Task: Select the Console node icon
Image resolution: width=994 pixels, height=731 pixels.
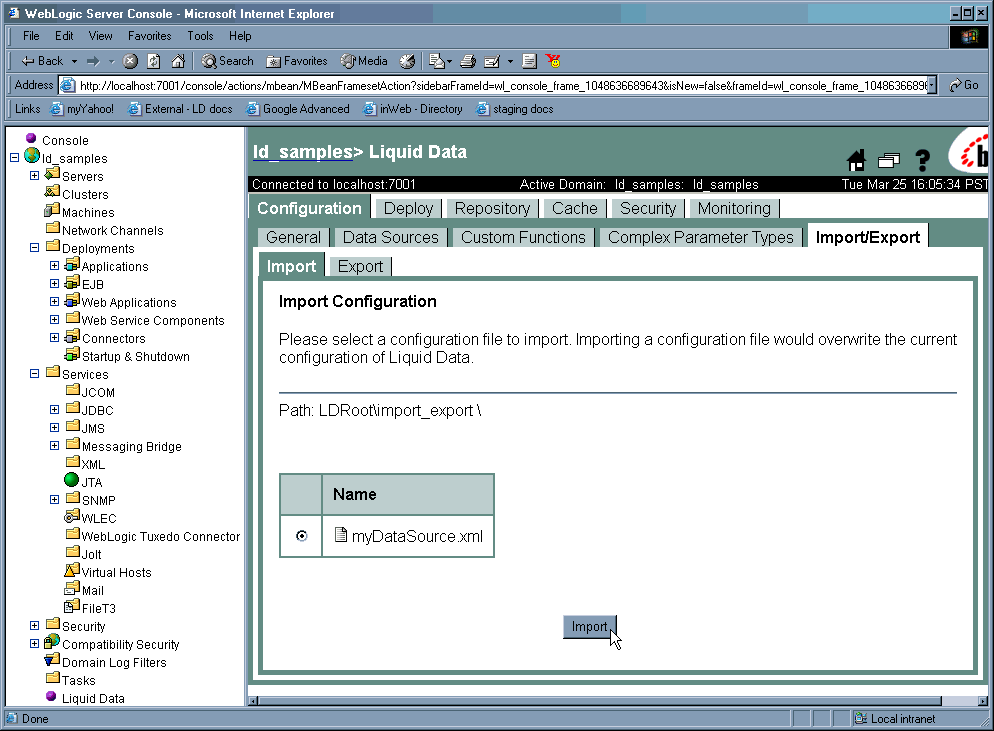Action: [30, 138]
